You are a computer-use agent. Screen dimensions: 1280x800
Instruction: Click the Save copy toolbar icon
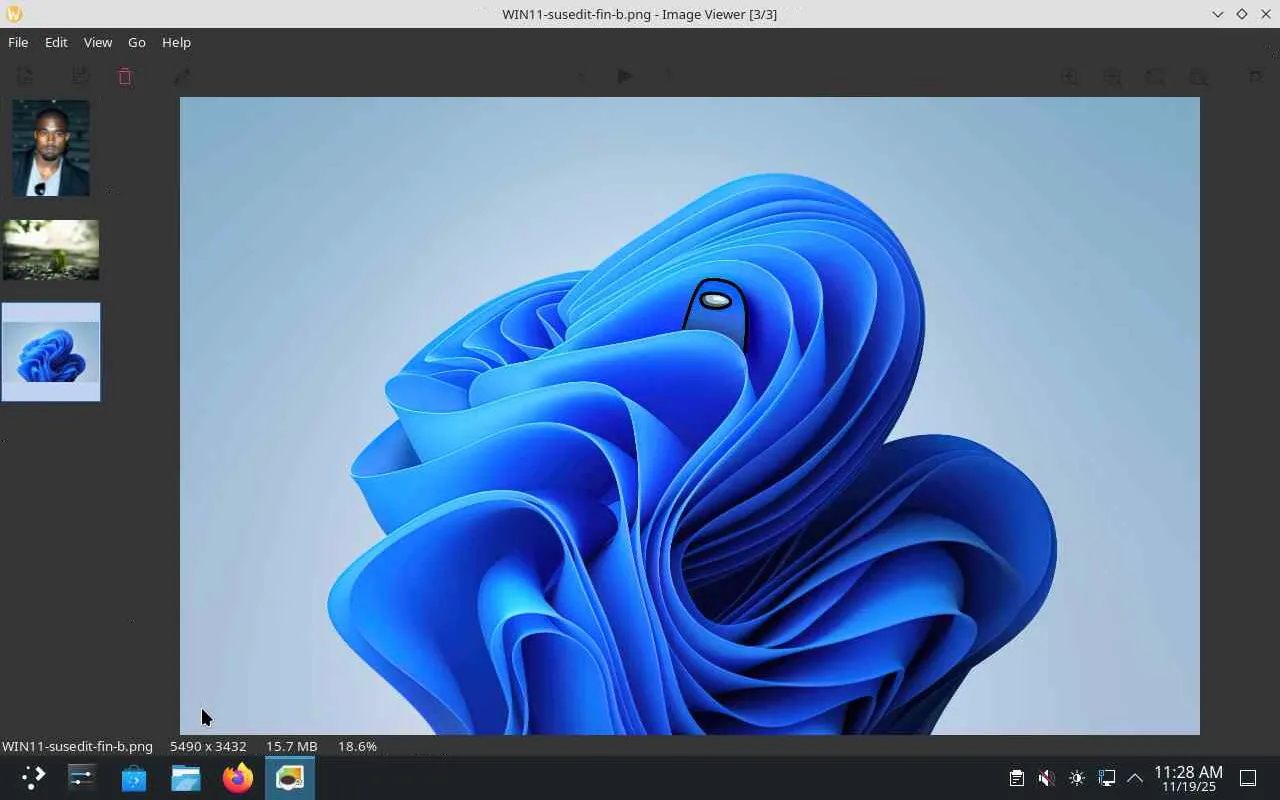pyautogui.click(x=80, y=76)
